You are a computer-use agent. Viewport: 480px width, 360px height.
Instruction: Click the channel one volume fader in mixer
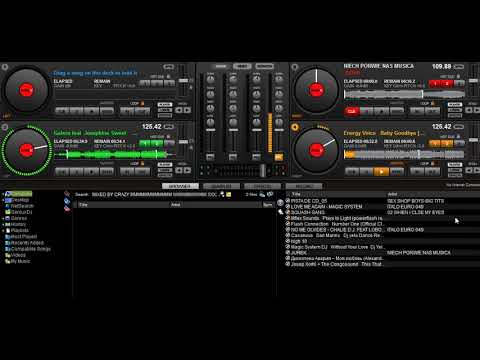click(210, 130)
